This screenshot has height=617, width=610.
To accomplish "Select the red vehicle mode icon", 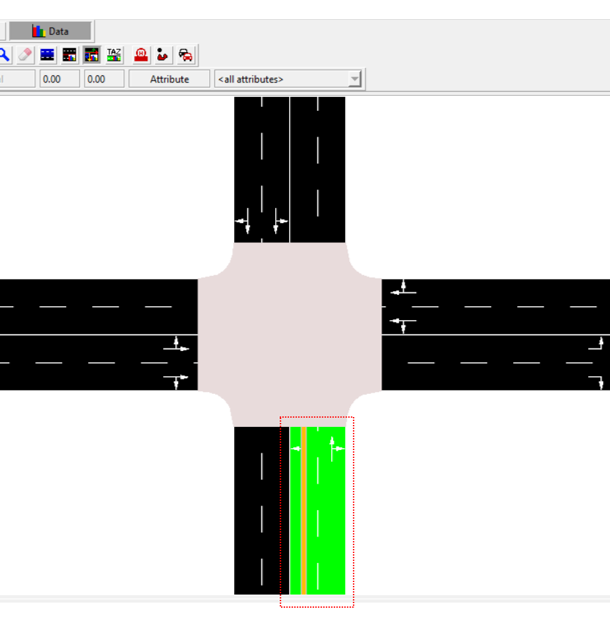I will [x=186, y=55].
